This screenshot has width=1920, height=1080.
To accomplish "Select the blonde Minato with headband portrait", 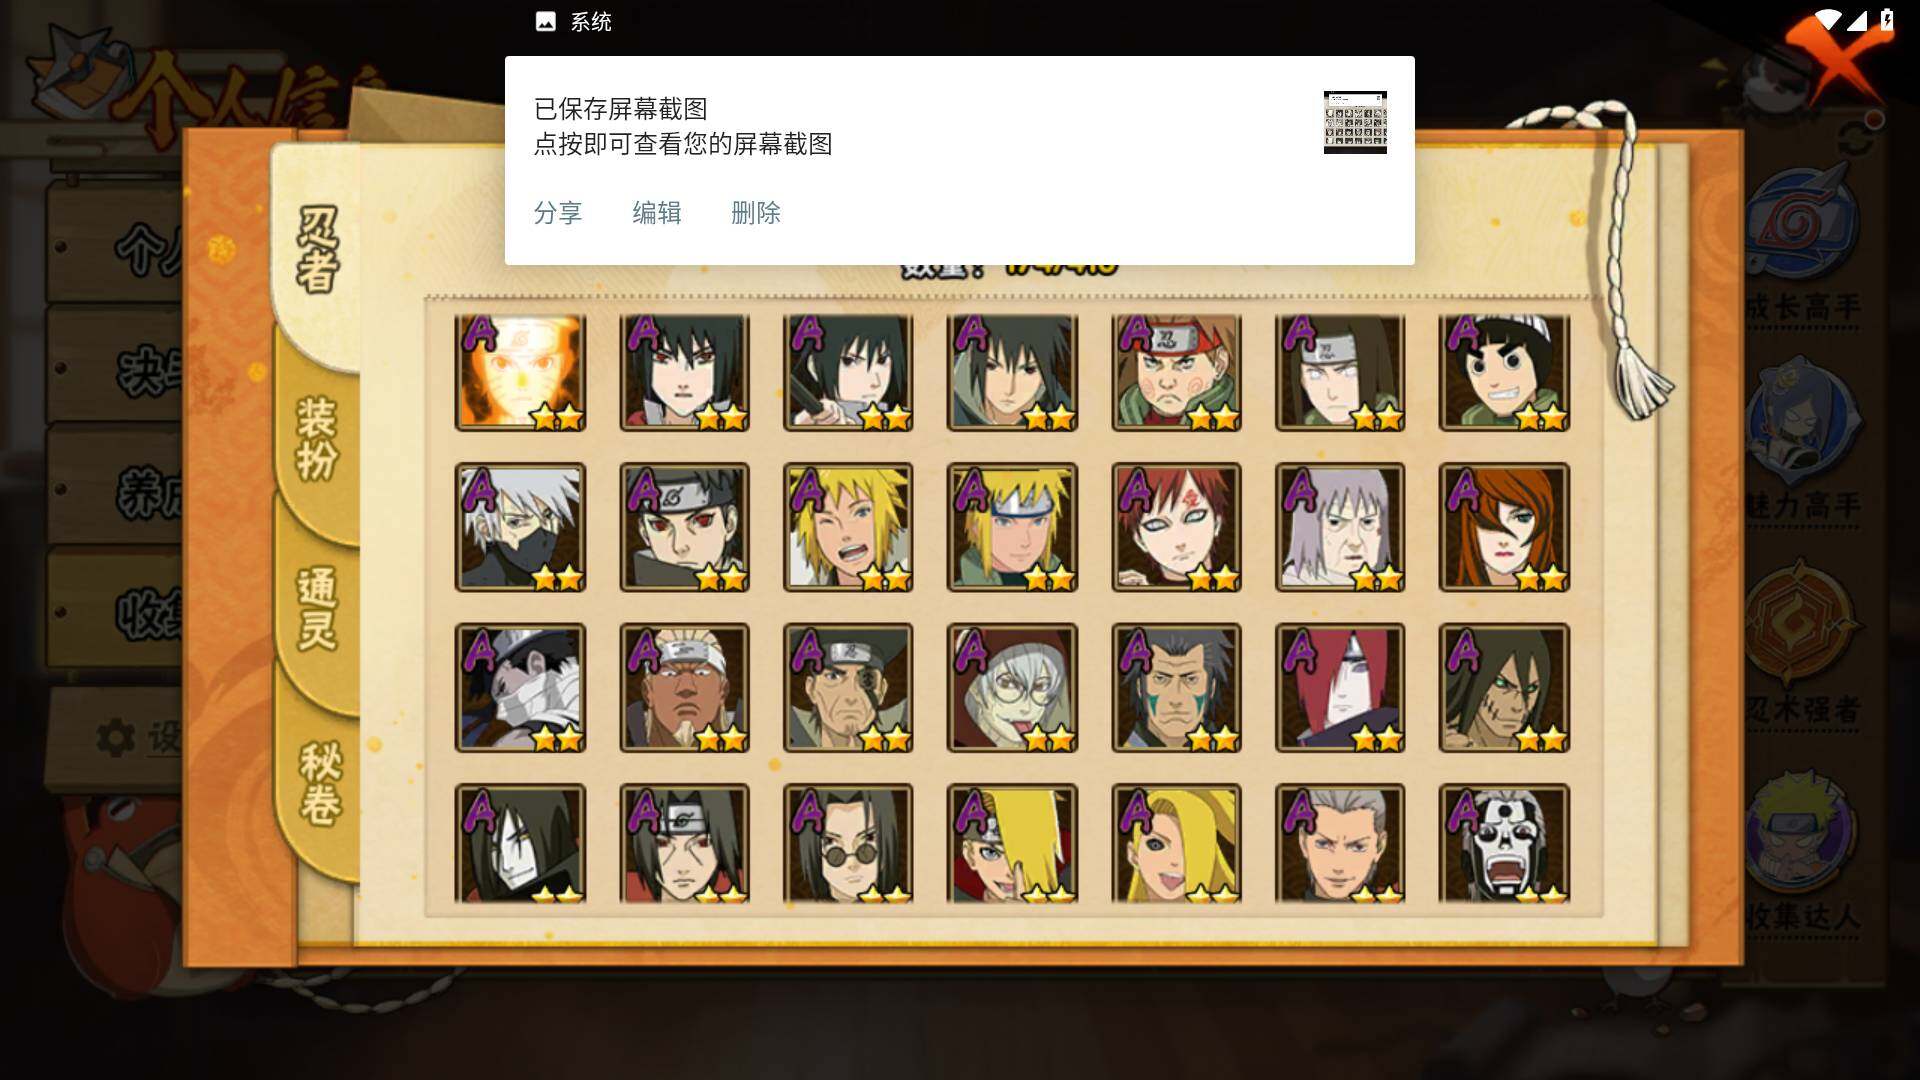I will tap(1012, 527).
